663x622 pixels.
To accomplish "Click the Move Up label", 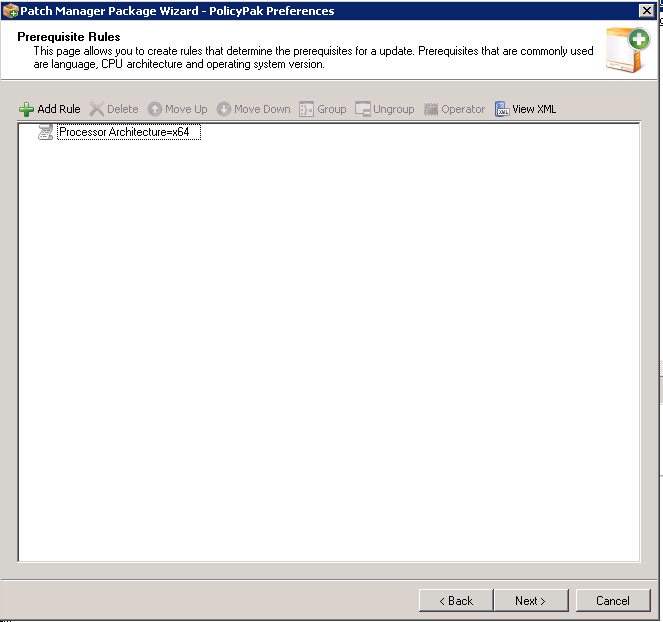I will [186, 110].
